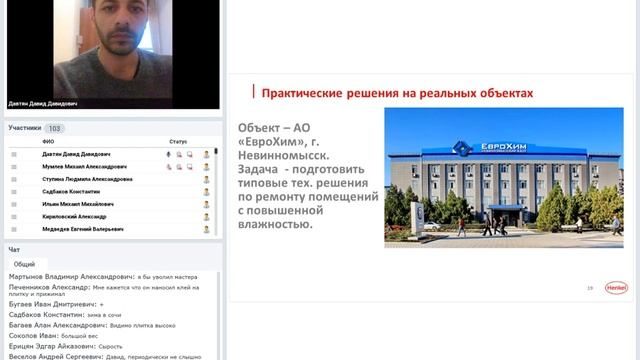Click user avatar icon for Кириловский Александр
This screenshot has height=360, width=640.
click(x=207, y=217)
